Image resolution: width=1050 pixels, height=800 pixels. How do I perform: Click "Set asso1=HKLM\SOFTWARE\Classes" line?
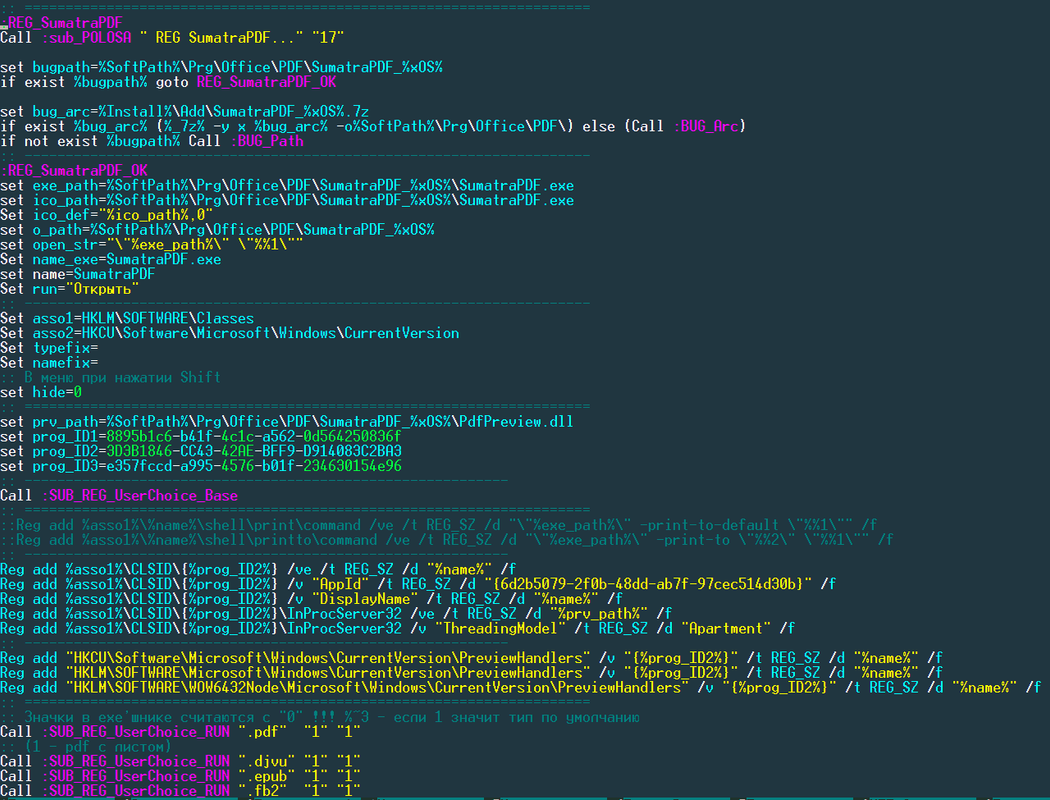[x=127, y=318]
